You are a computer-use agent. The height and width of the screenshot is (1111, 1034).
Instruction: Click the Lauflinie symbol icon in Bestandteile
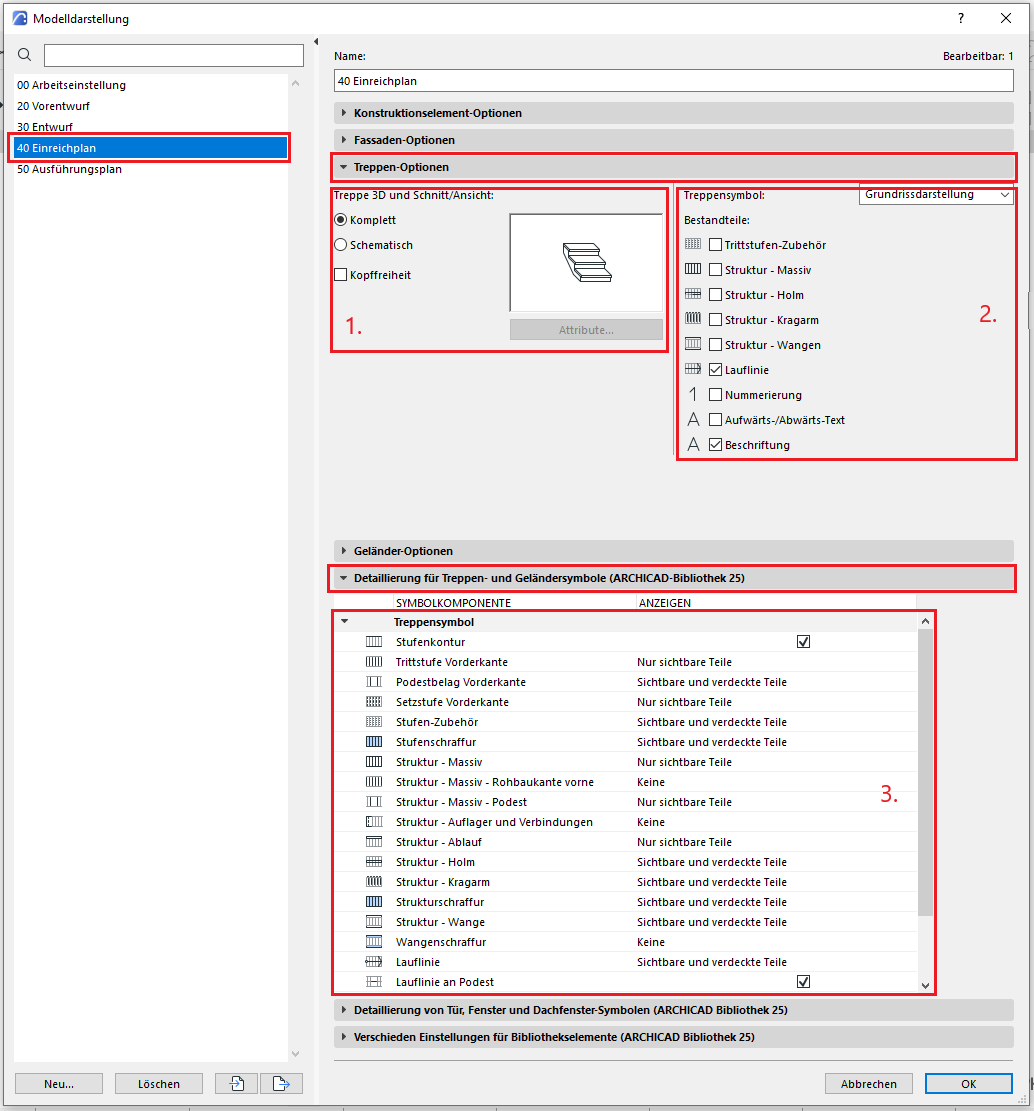(693, 369)
